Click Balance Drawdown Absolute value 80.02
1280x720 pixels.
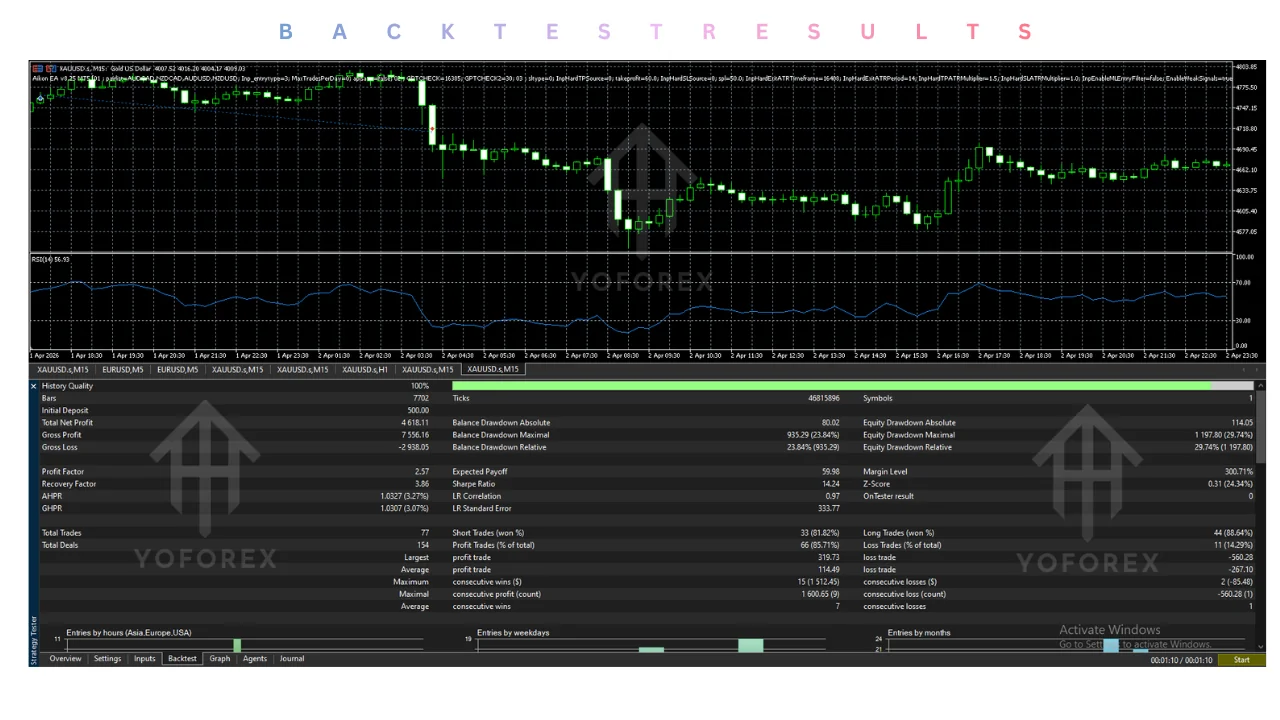tap(830, 423)
